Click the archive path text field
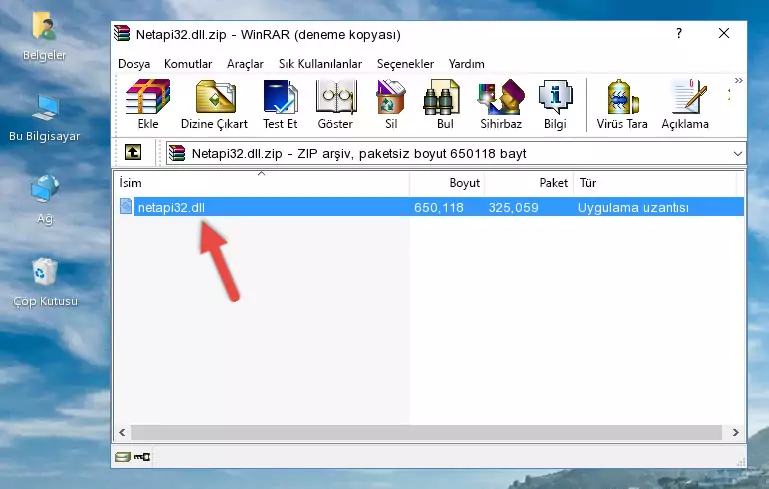Image resolution: width=769 pixels, height=489 pixels. [456, 154]
